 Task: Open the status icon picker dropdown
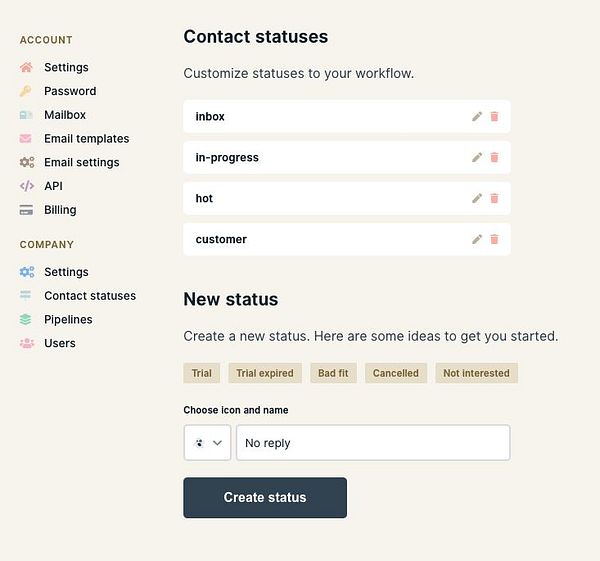click(207, 443)
